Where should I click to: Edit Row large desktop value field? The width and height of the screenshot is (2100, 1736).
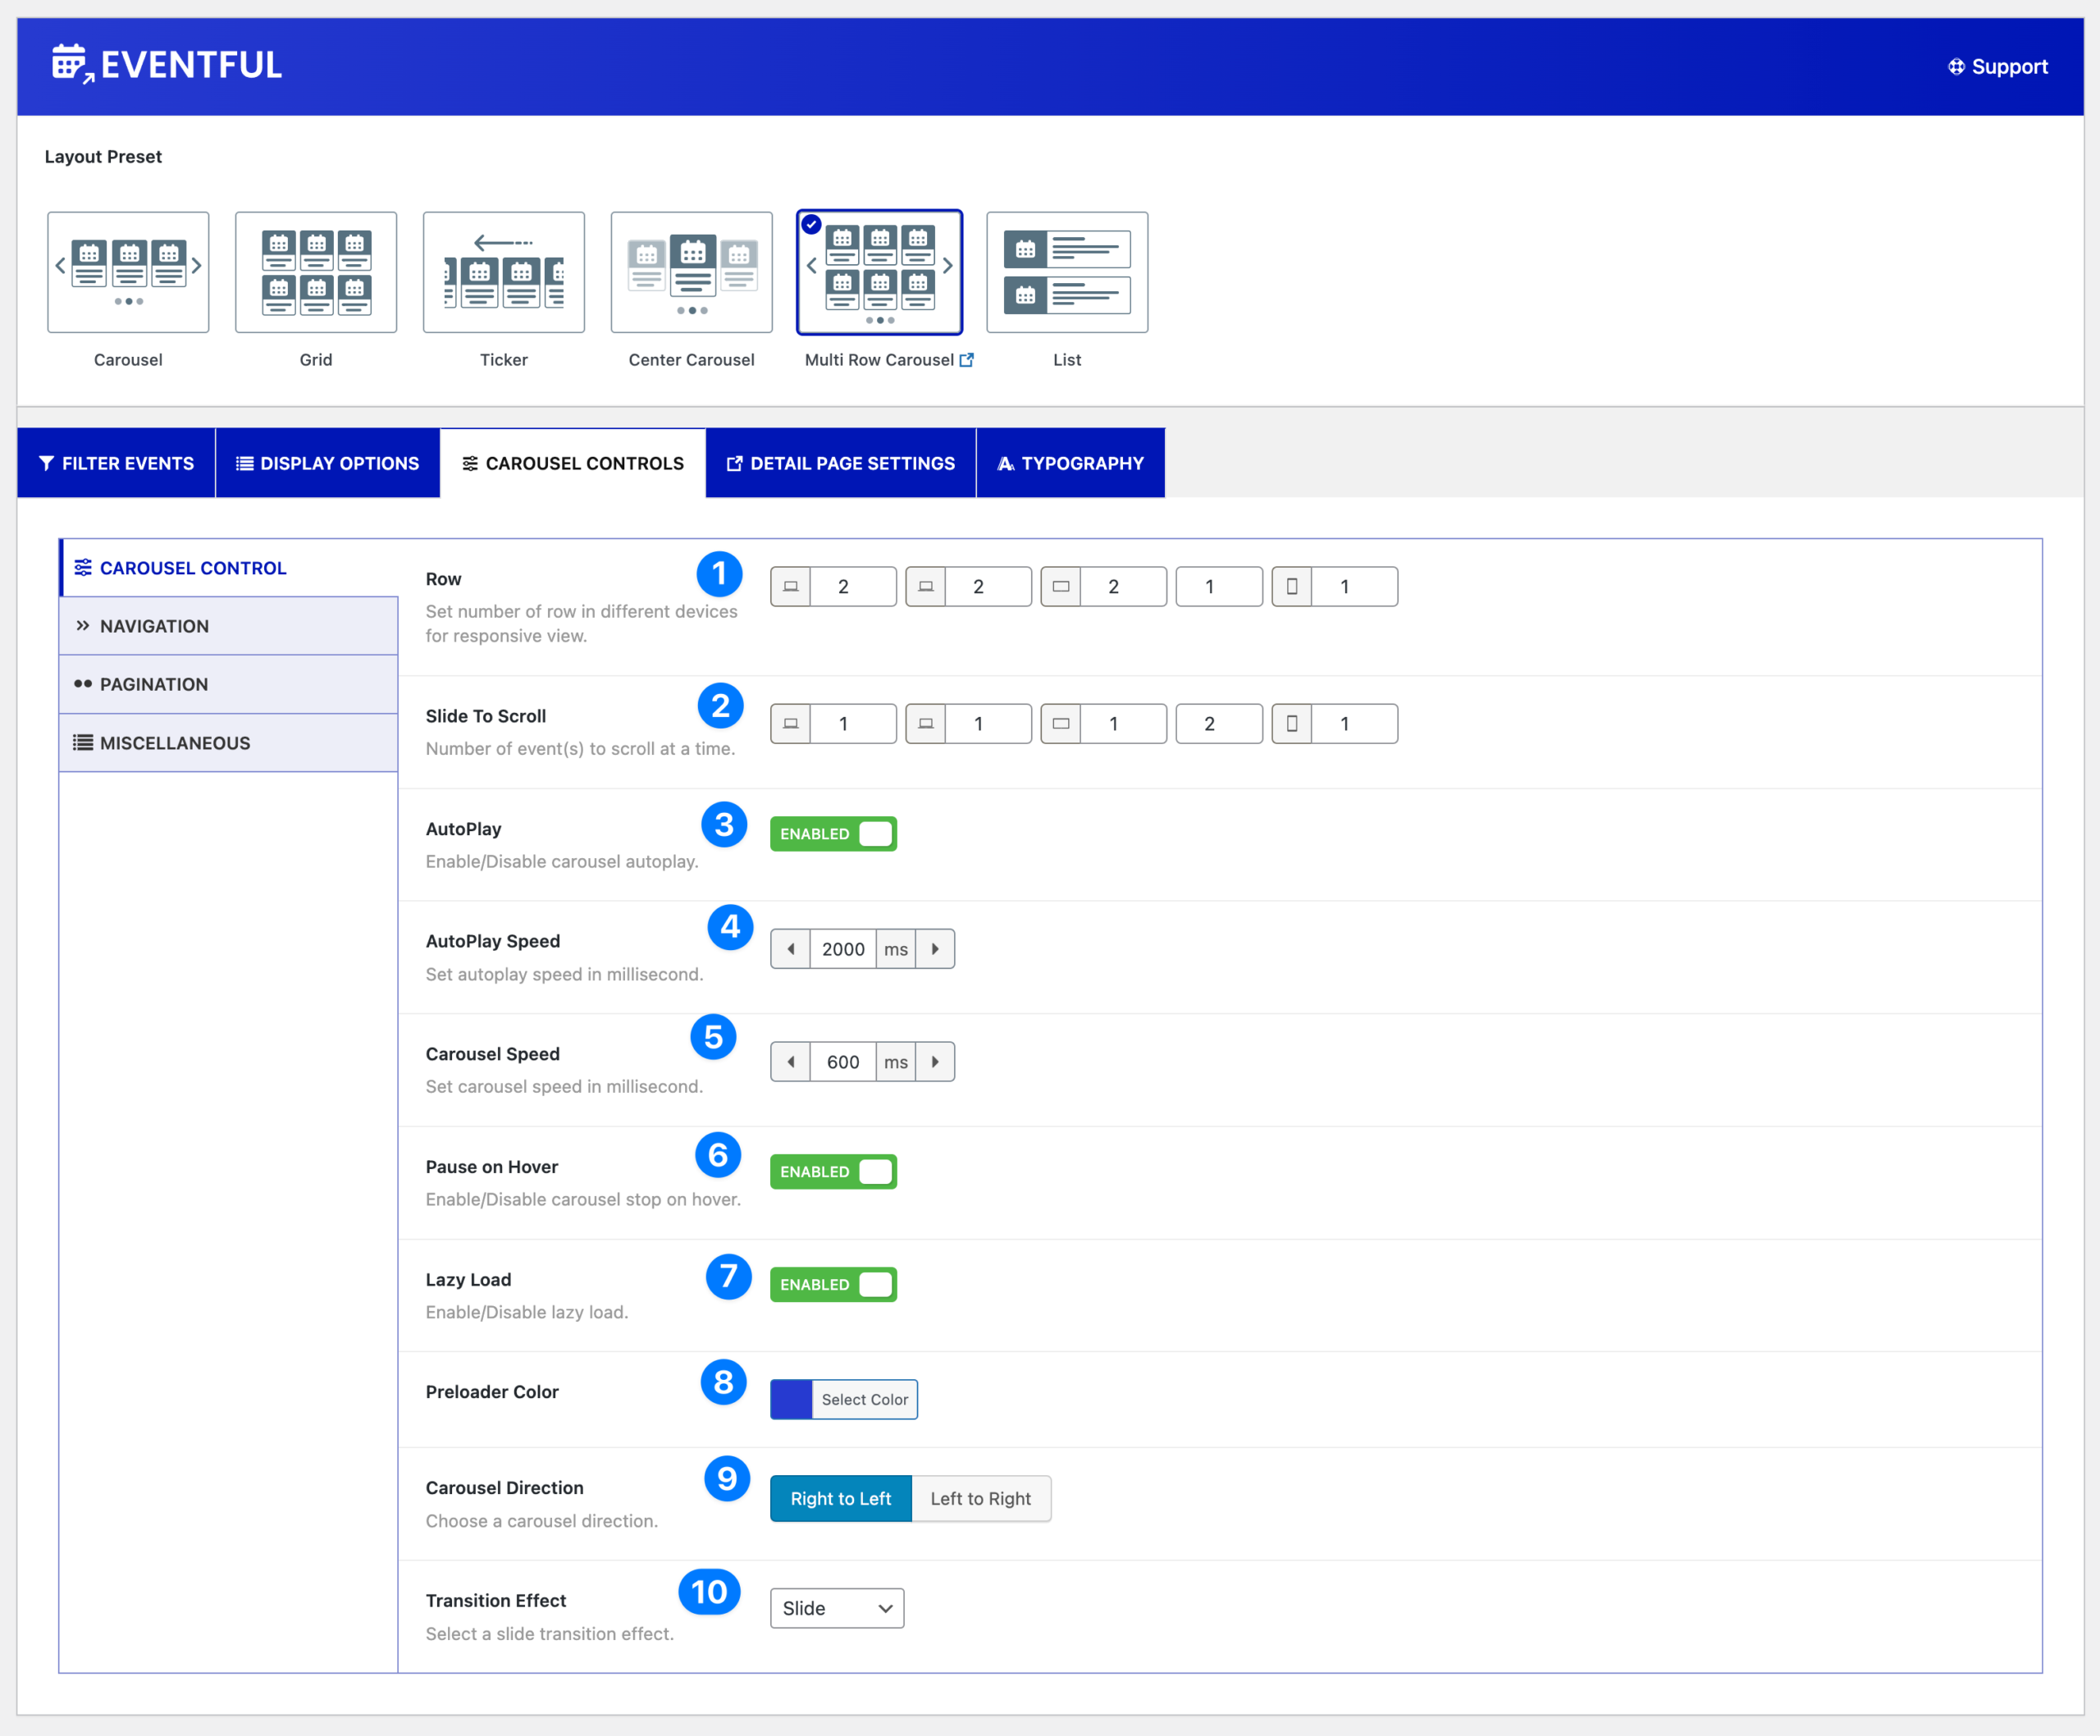click(853, 587)
